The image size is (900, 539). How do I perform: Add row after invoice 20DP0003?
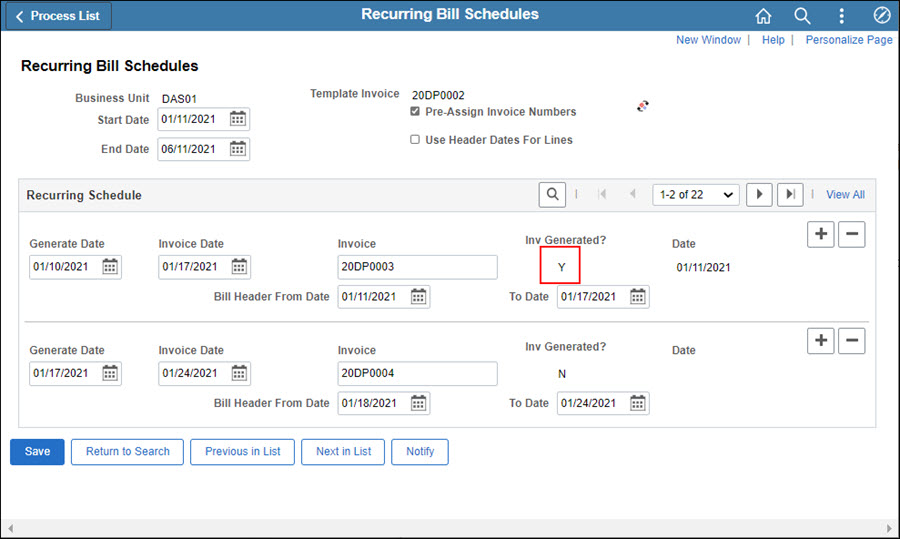[820, 234]
